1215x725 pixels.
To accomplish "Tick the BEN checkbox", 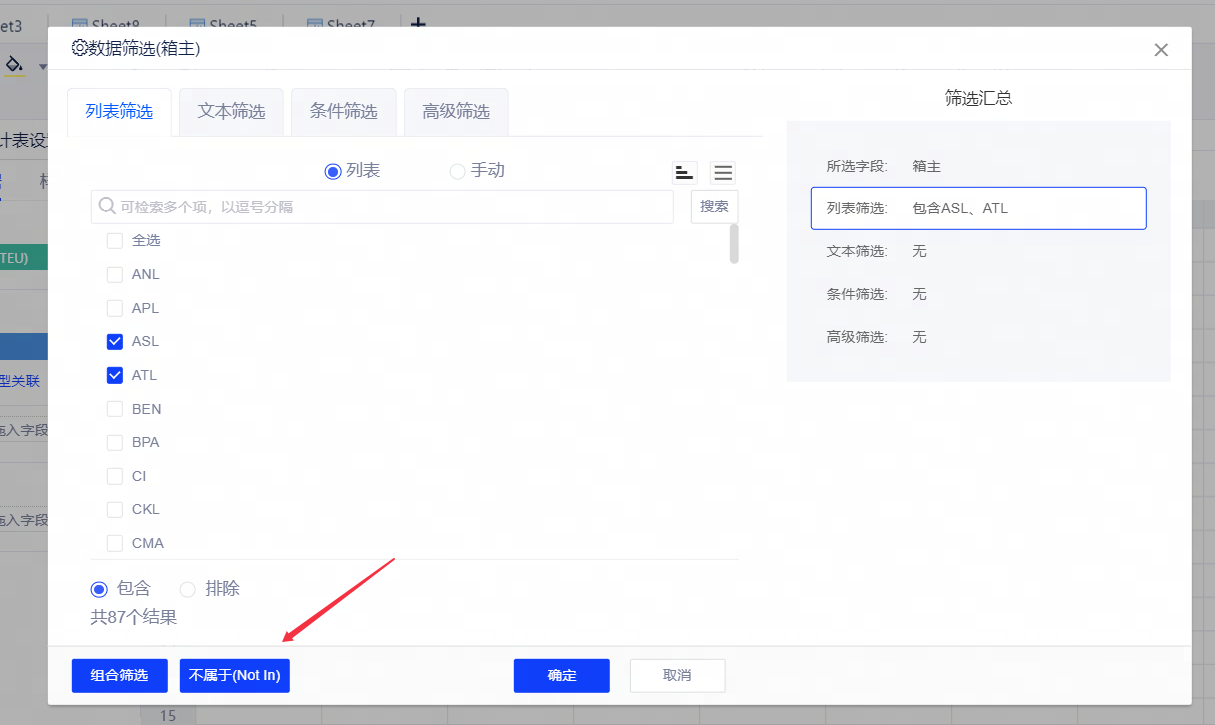I will [115, 409].
